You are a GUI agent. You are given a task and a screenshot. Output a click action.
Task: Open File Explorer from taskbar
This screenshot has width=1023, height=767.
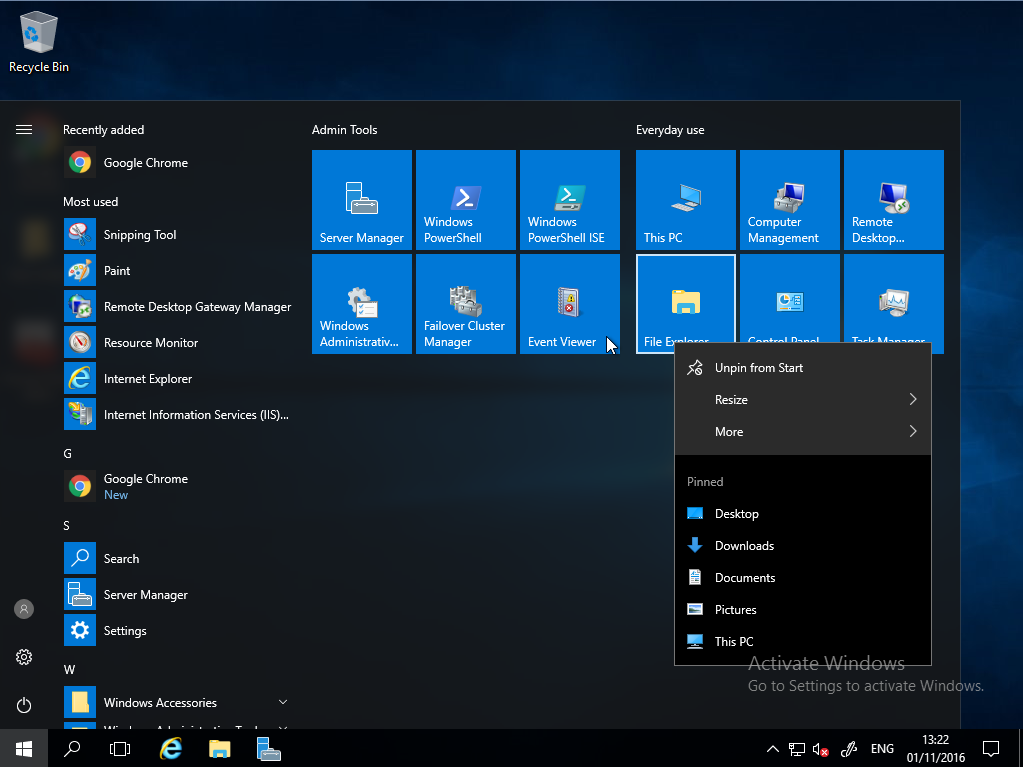pos(219,749)
